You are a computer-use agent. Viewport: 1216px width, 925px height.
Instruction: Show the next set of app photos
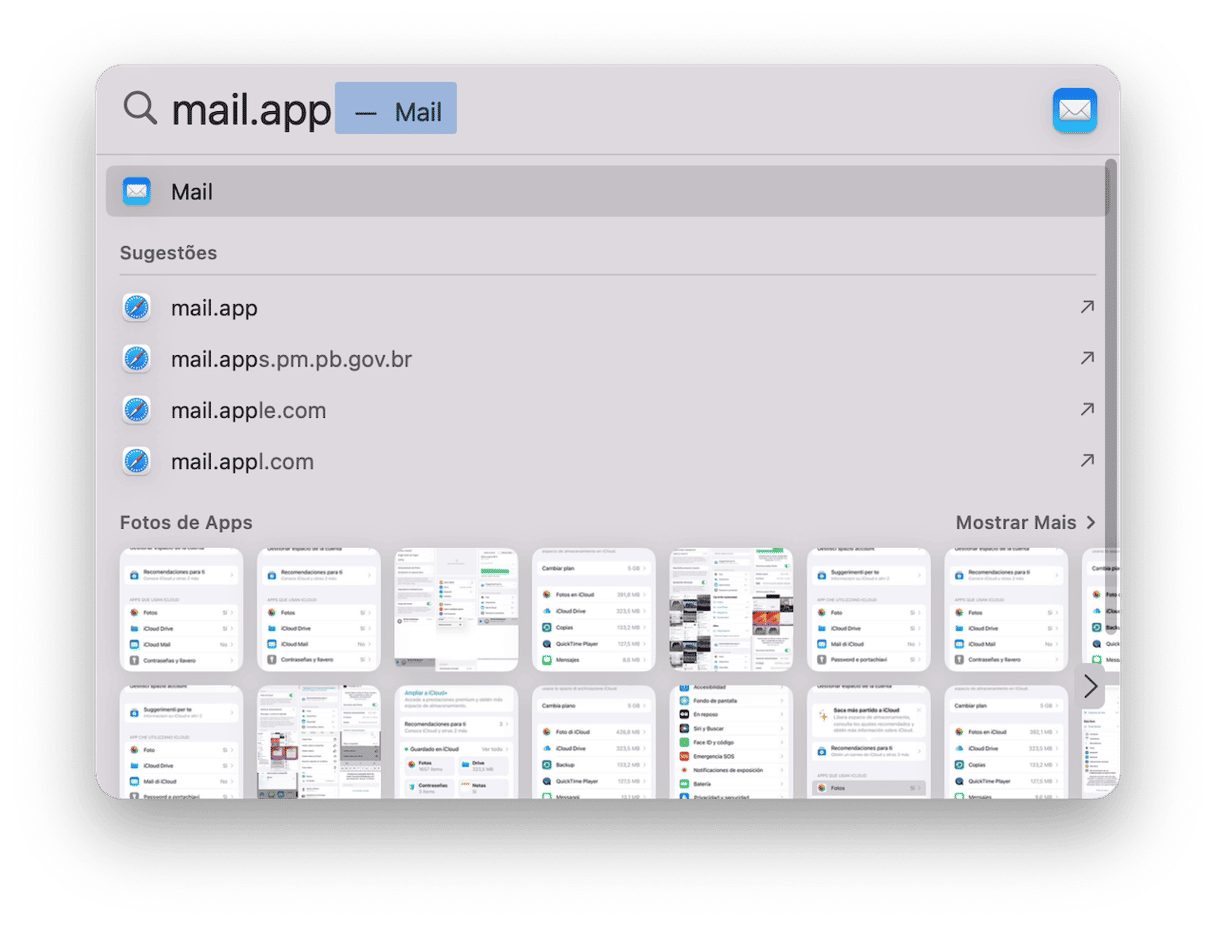pyautogui.click(x=1091, y=686)
